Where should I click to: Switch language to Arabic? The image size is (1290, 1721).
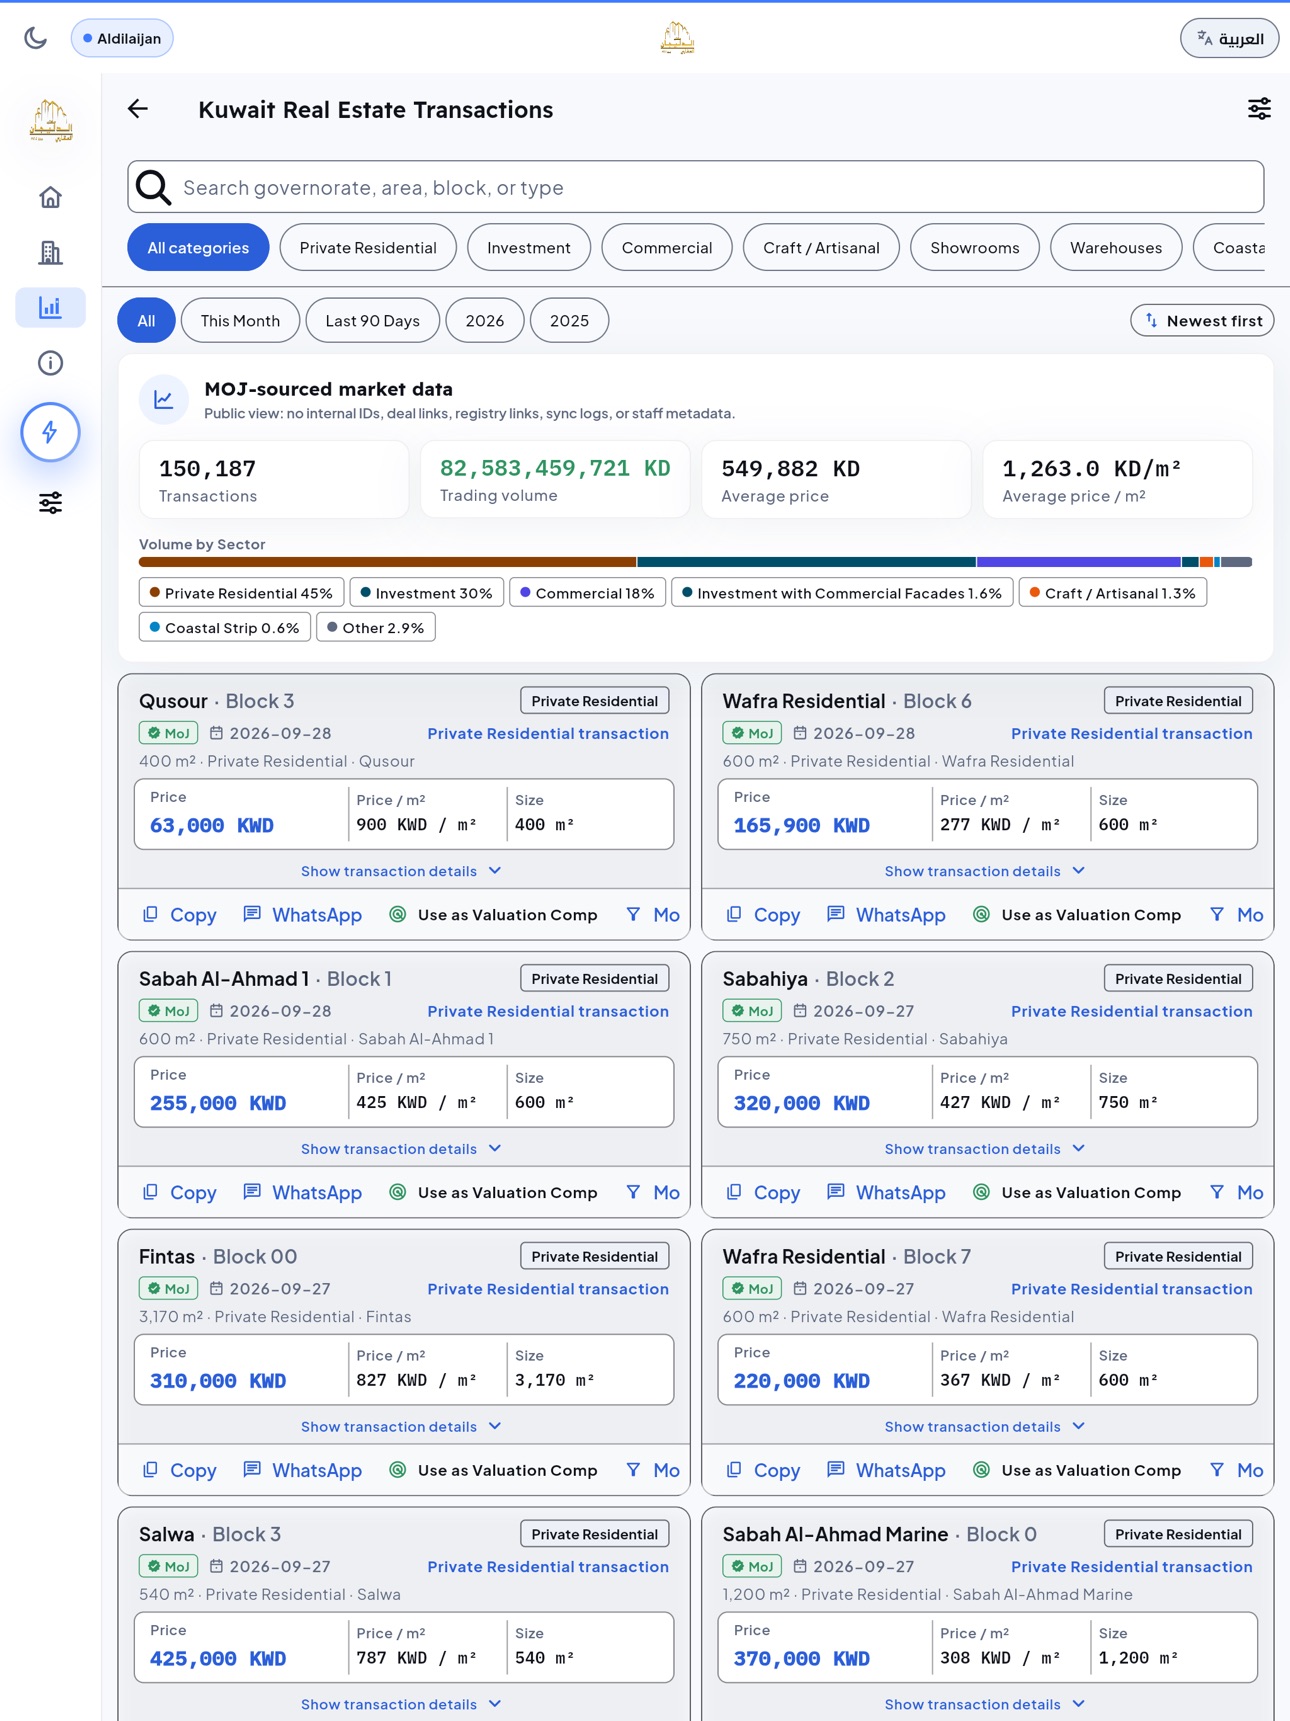(1229, 38)
